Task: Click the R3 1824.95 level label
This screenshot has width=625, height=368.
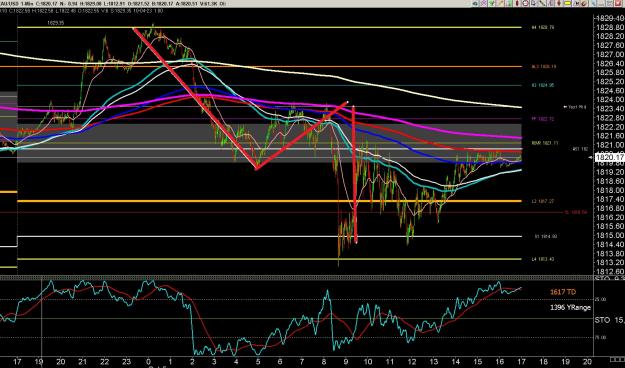Action: click(542, 85)
